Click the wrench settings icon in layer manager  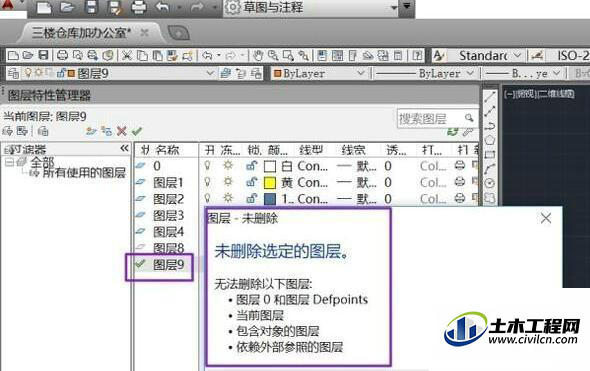click(x=468, y=132)
